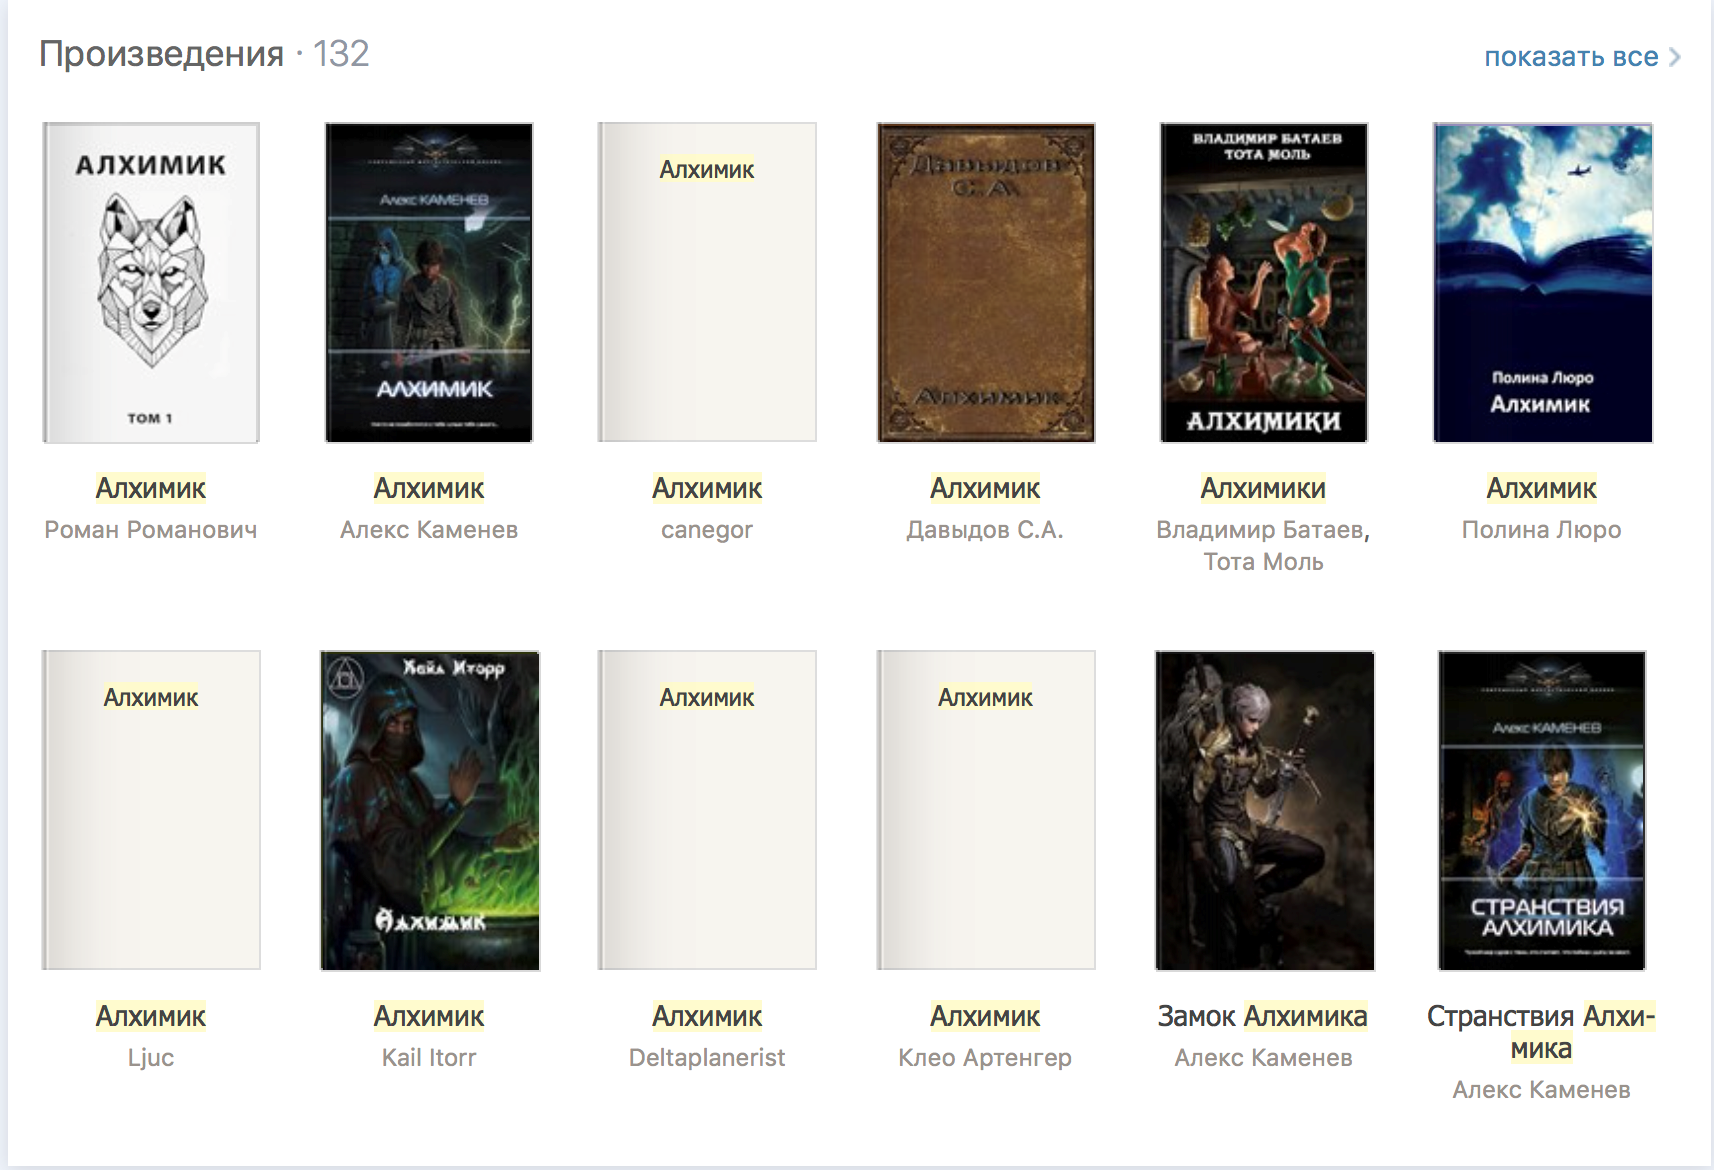Open the wolf cover book by Роман Романович
The image size is (1714, 1170).
(x=151, y=282)
